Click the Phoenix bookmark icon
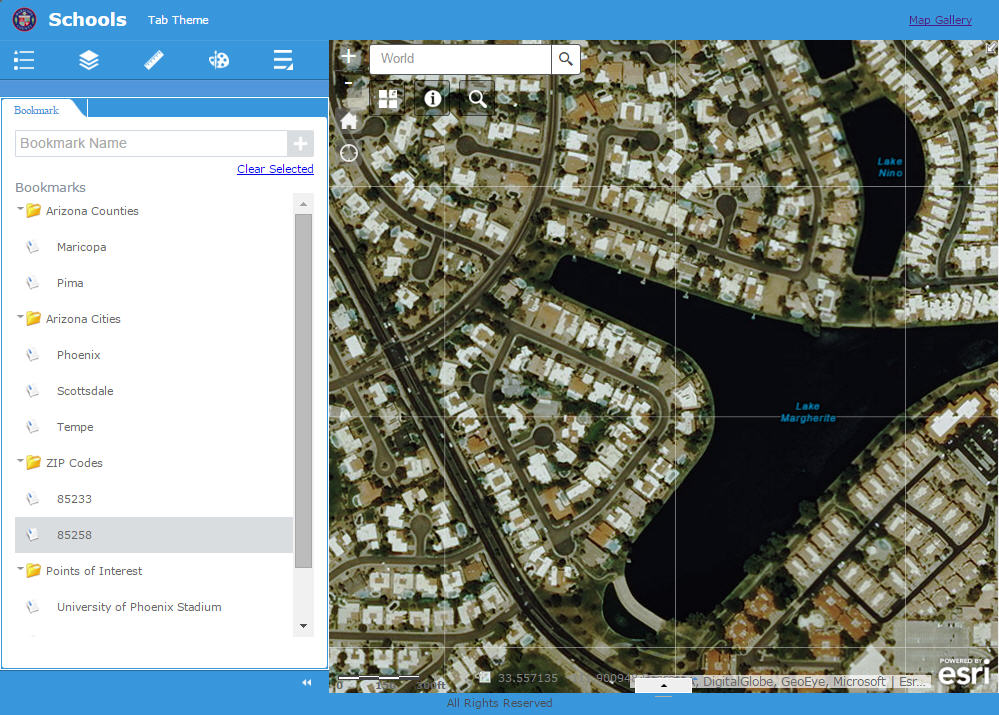Image resolution: width=999 pixels, height=715 pixels. pyautogui.click(x=32, y=355)
